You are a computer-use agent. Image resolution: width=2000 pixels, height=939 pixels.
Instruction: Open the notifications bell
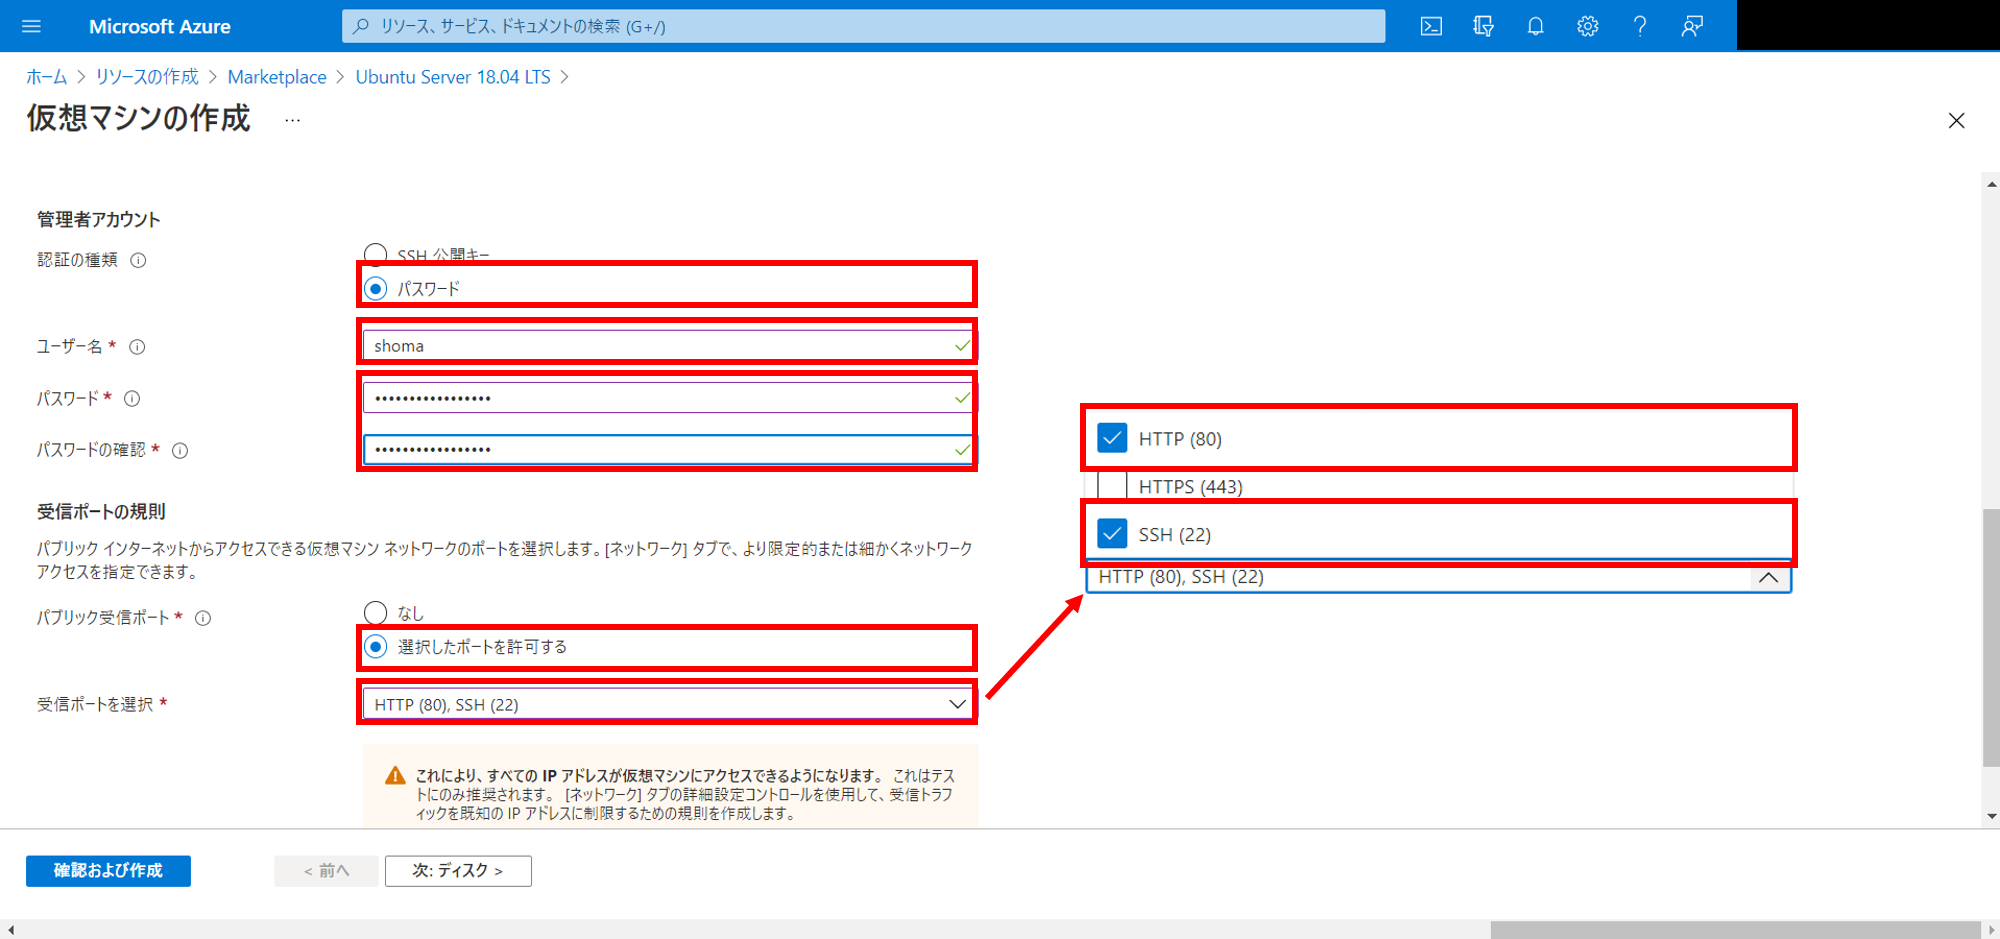1535,26
